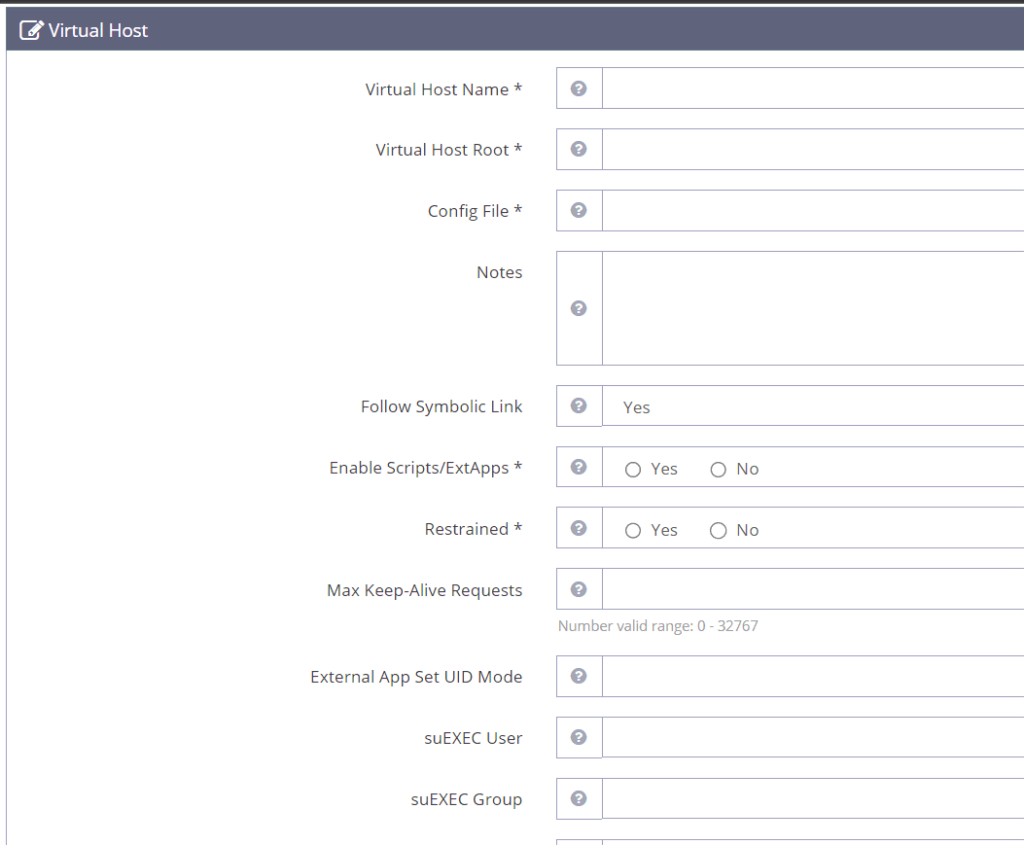Focus the Virtual Host Name field
This screenshot has height=845, width=1024.
(813, 88)
